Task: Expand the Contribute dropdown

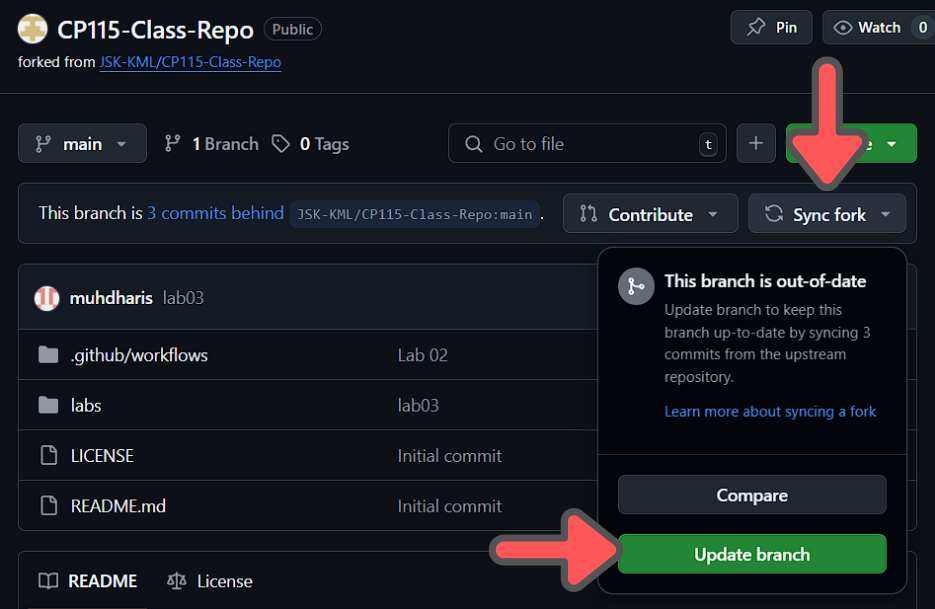Action: point(651,214)
